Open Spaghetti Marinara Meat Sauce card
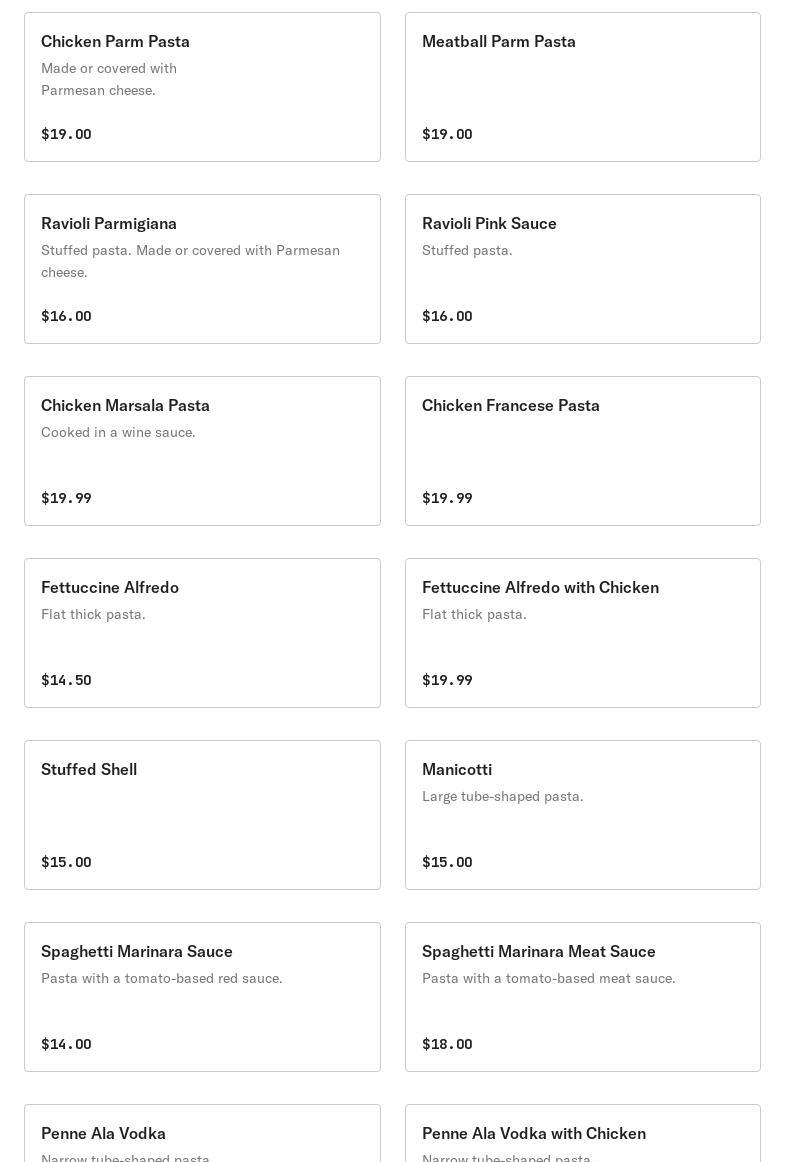The width and height of the screenshot is (785, 1162). (583, 997)
